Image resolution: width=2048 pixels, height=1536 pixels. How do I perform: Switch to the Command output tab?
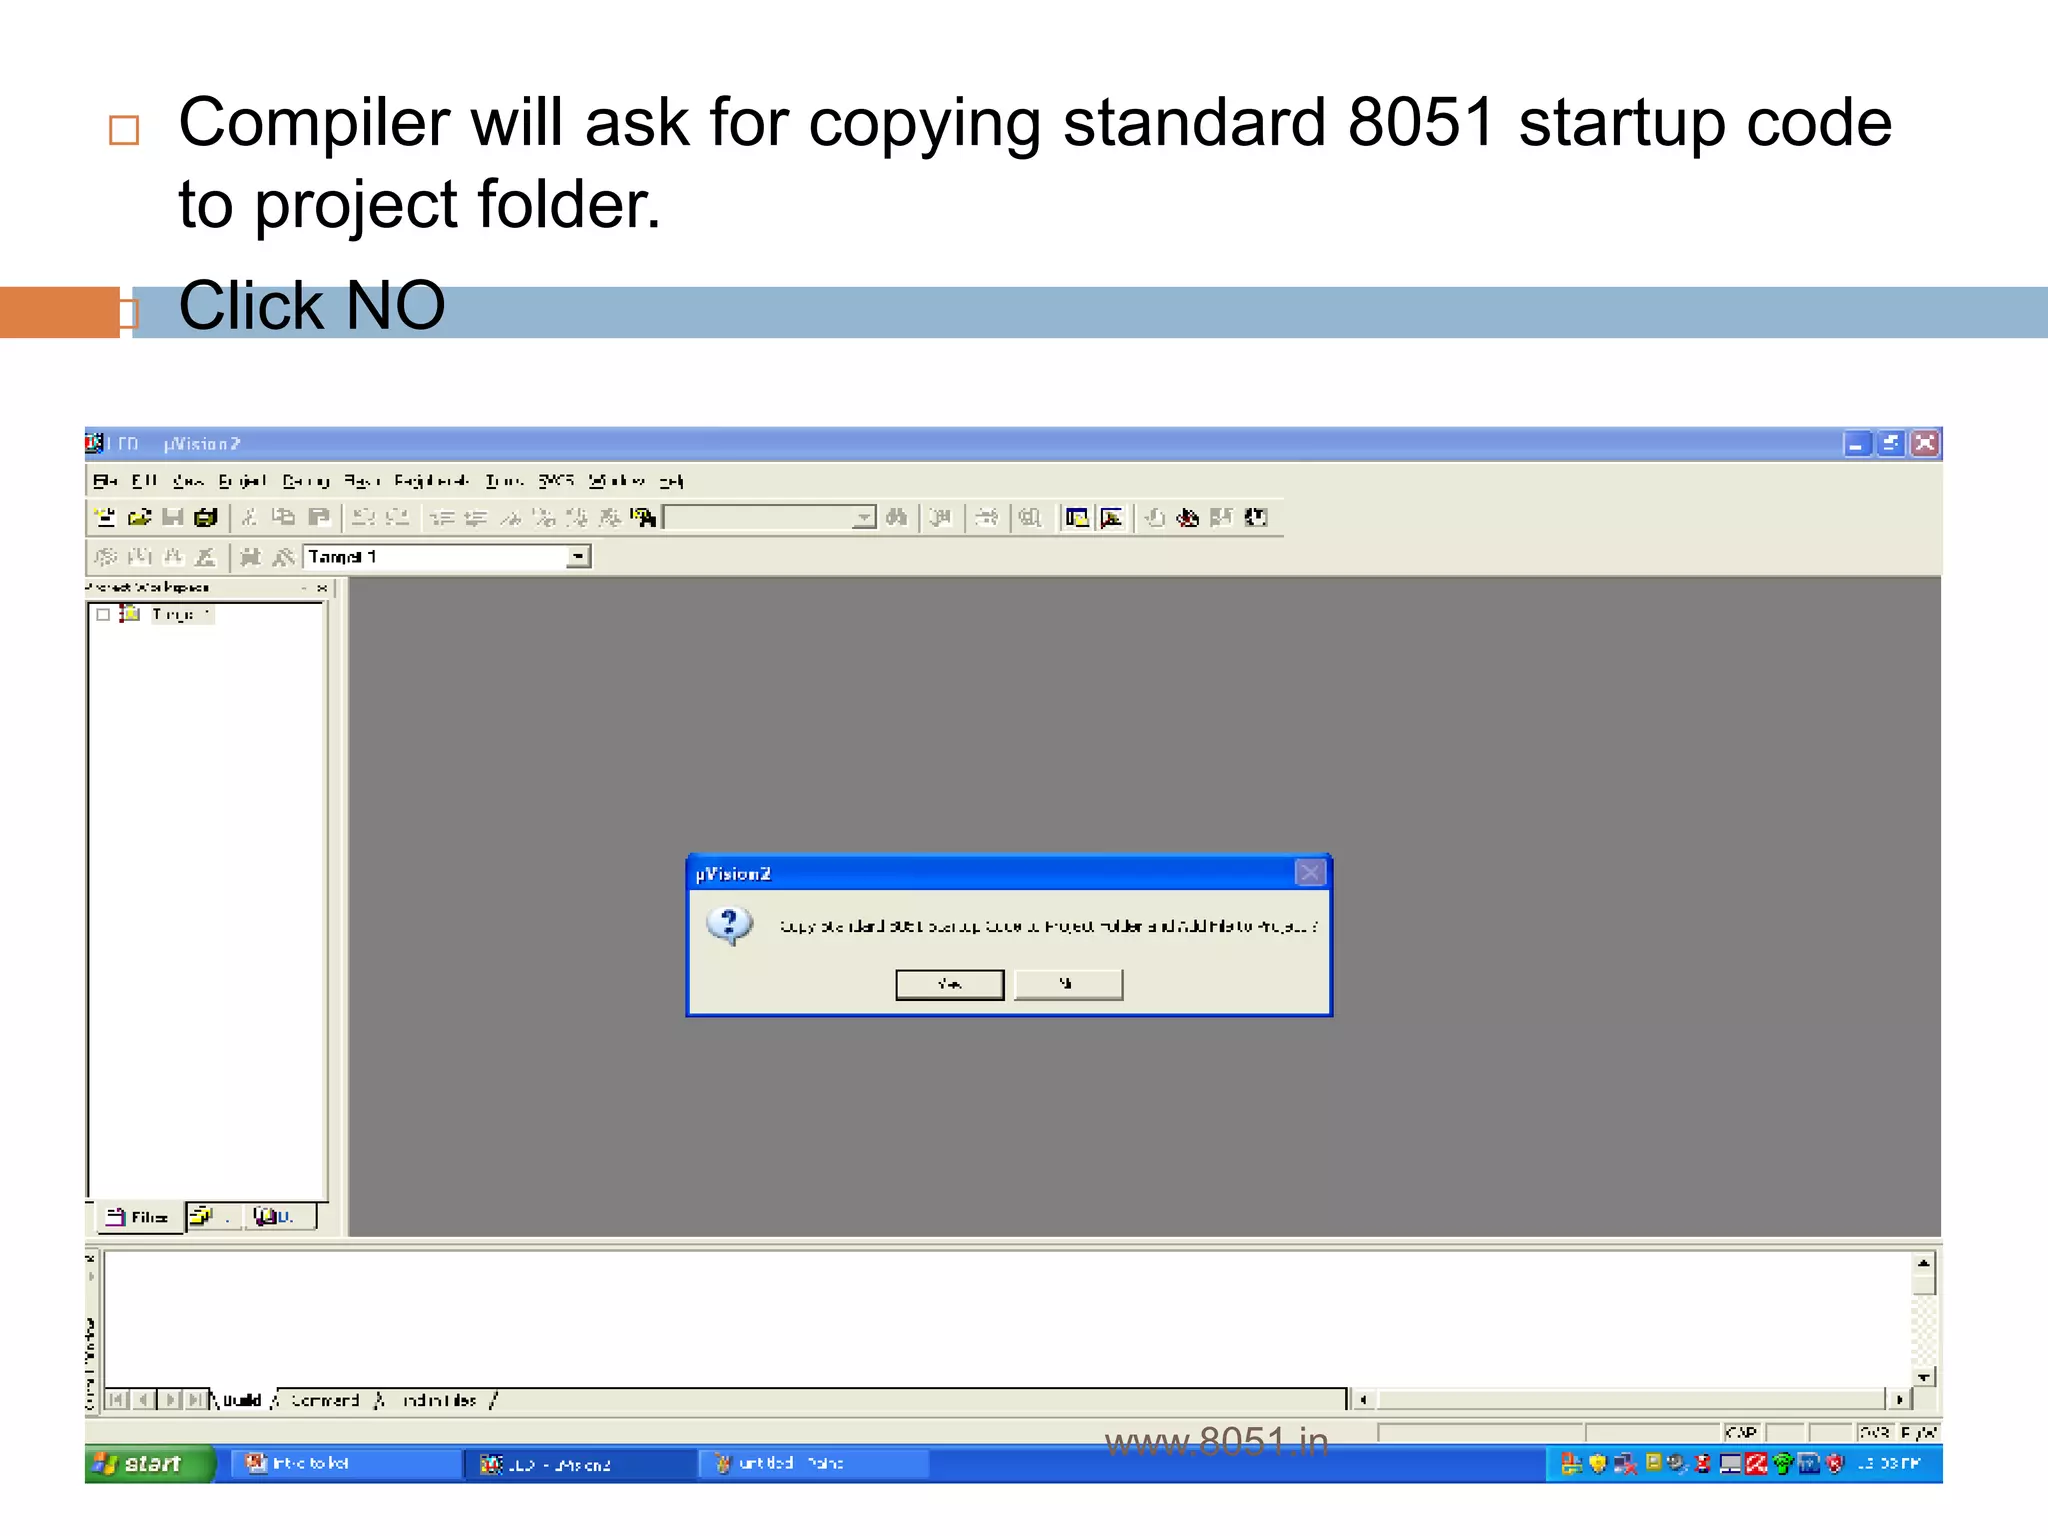(x=324, y=1400)
